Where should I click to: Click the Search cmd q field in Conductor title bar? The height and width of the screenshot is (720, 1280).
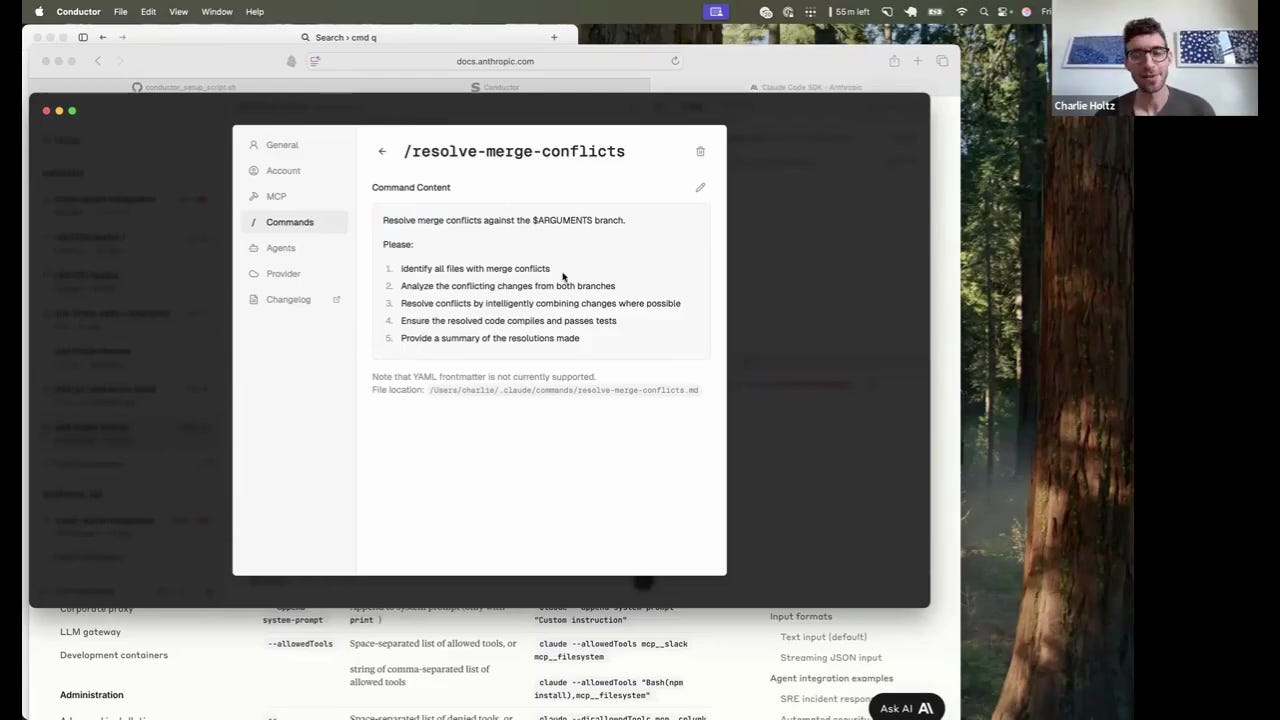click(x=340, y=38)
